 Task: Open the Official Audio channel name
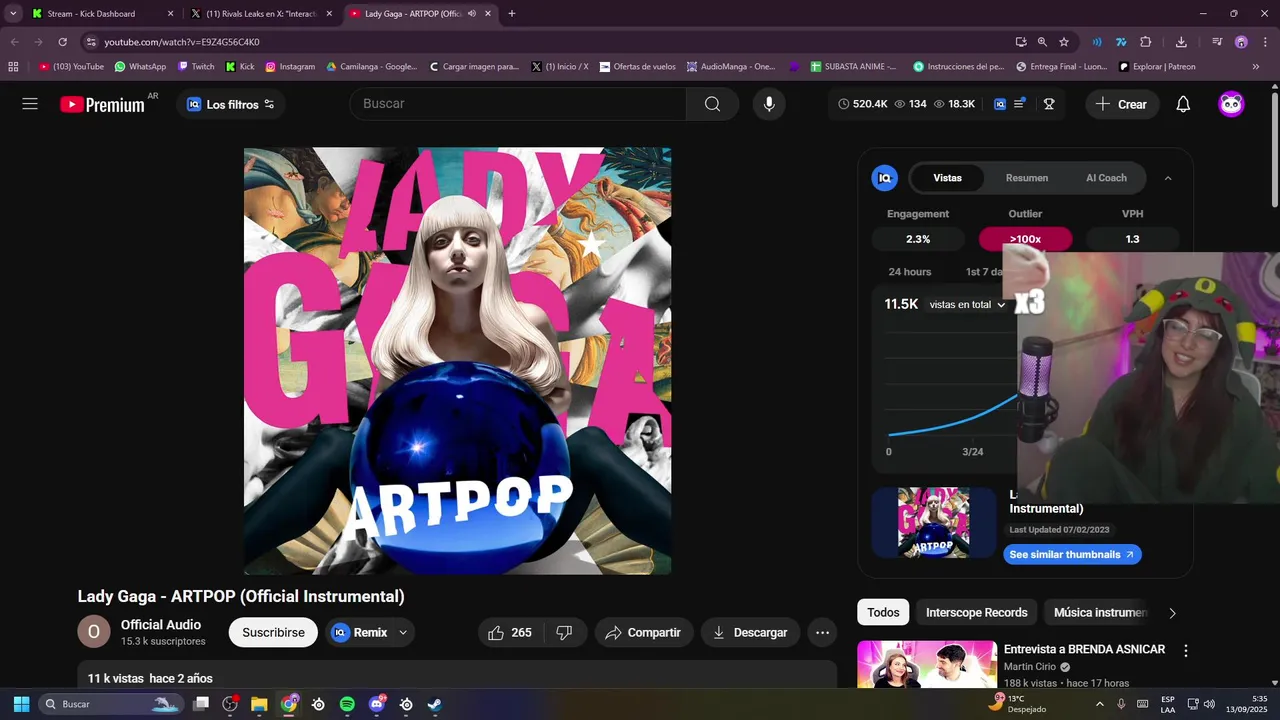click(x=161, y=625)
